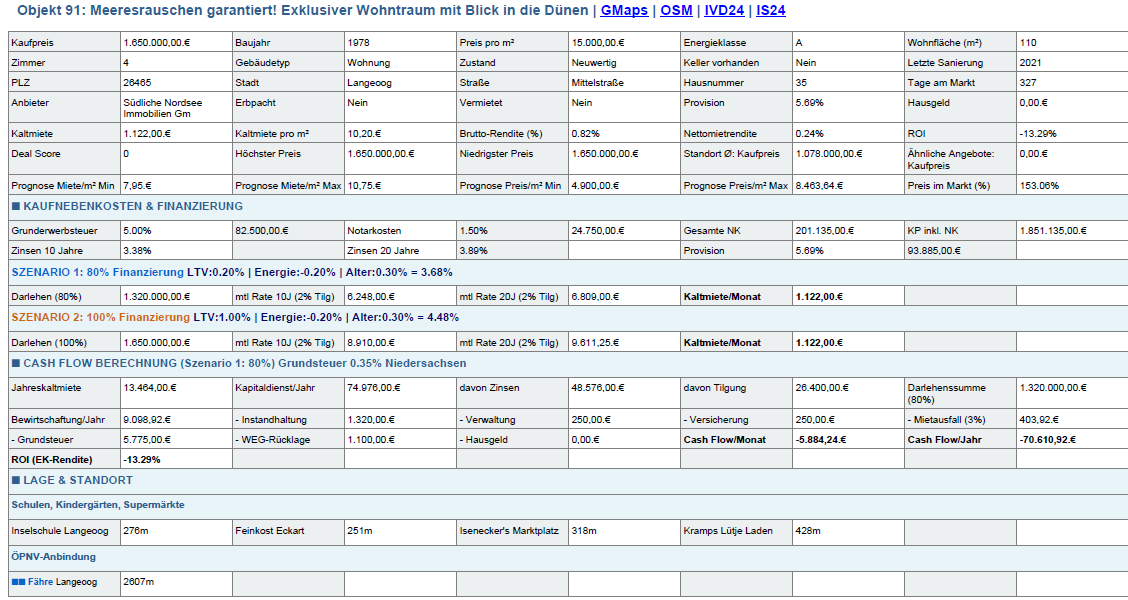
Task: Click the Energieklasse value A
Action: tap(799, 43)
